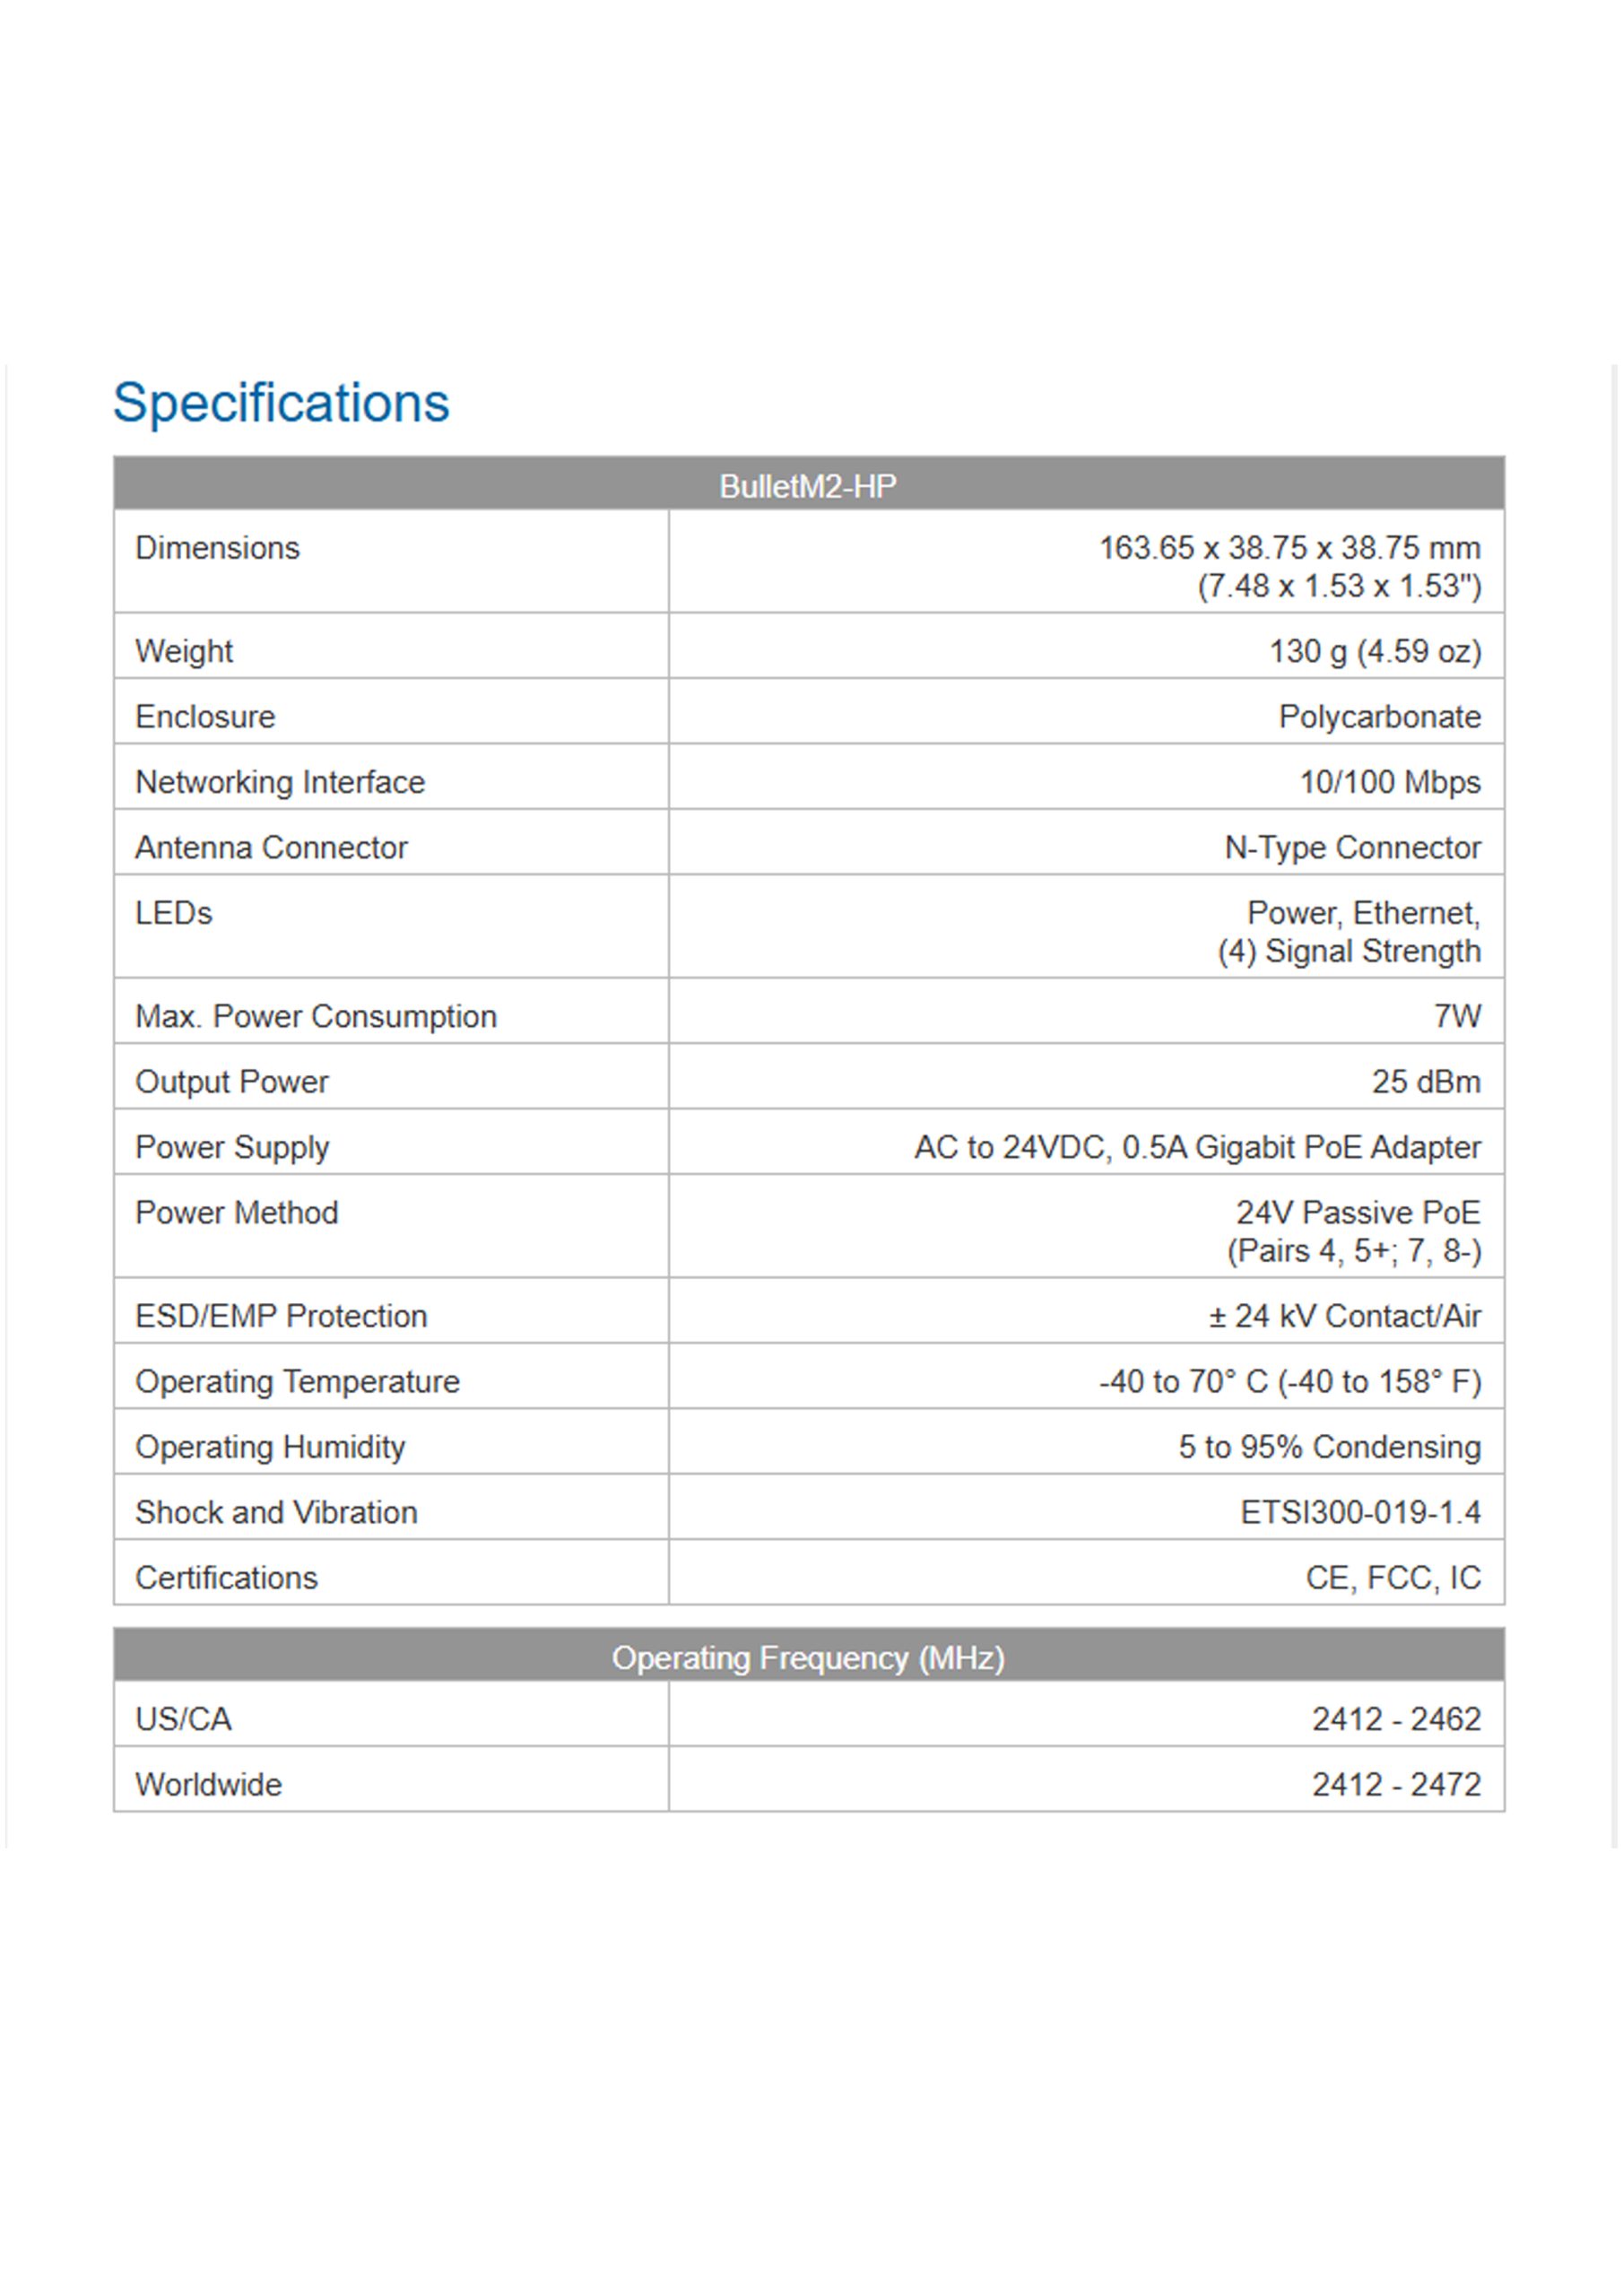1623x2296 pixels.
Task: Click the Networking Interface label
Action: (280, 782)
